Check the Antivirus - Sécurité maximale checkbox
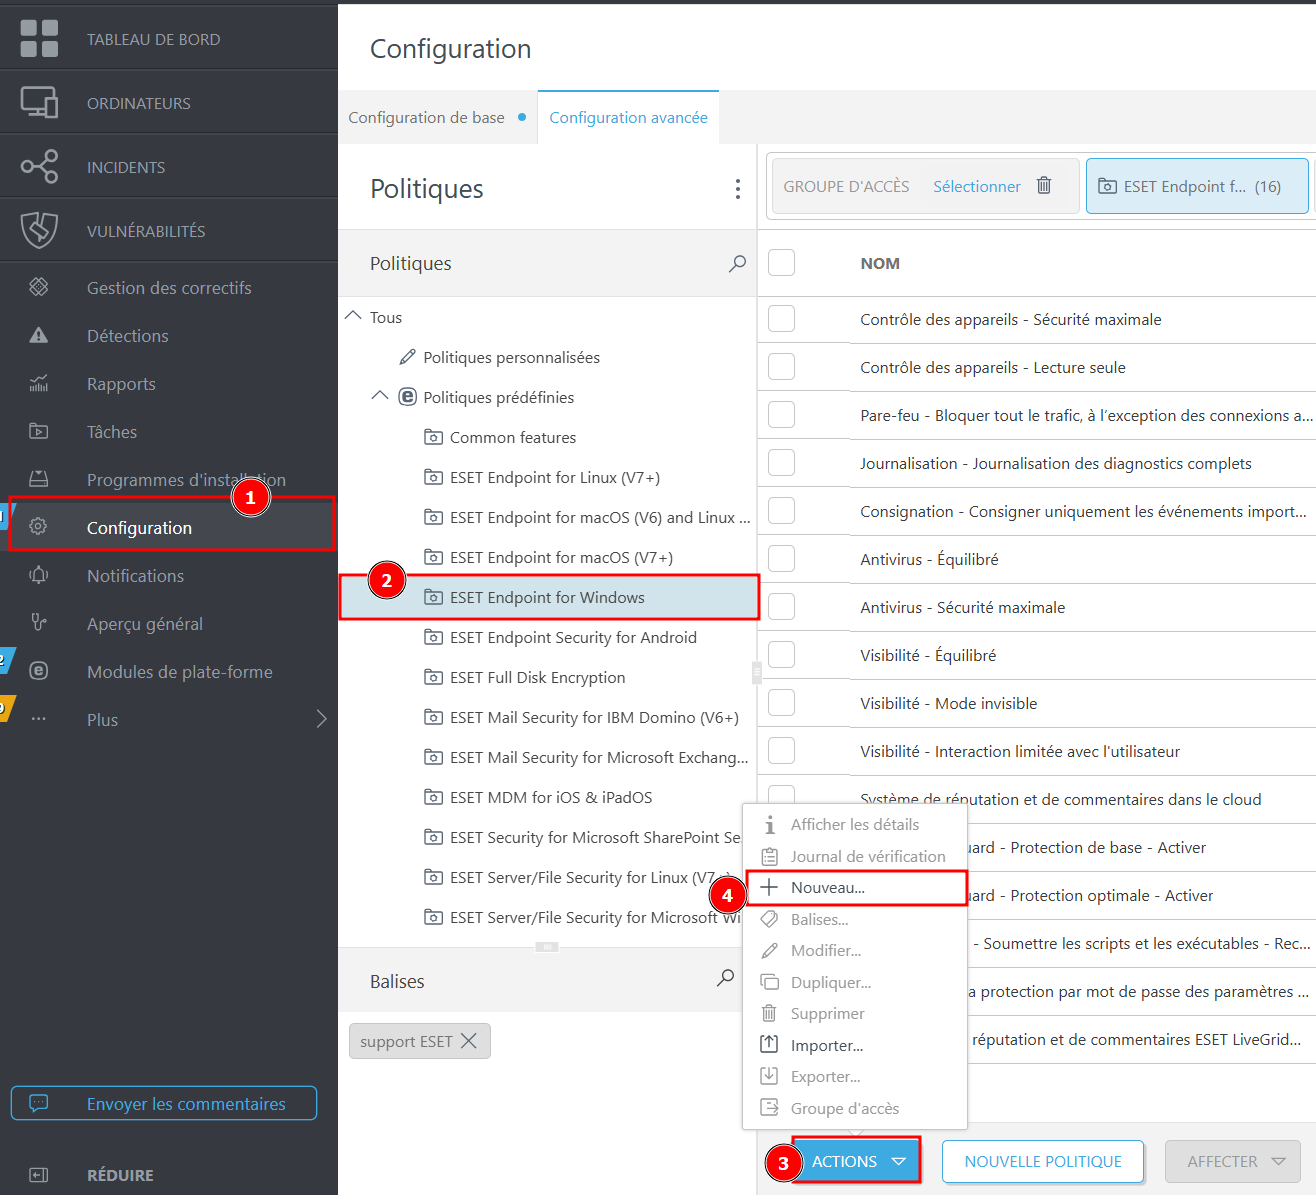The width and height of the screenshot is (1316, 1195). point(781,606)
